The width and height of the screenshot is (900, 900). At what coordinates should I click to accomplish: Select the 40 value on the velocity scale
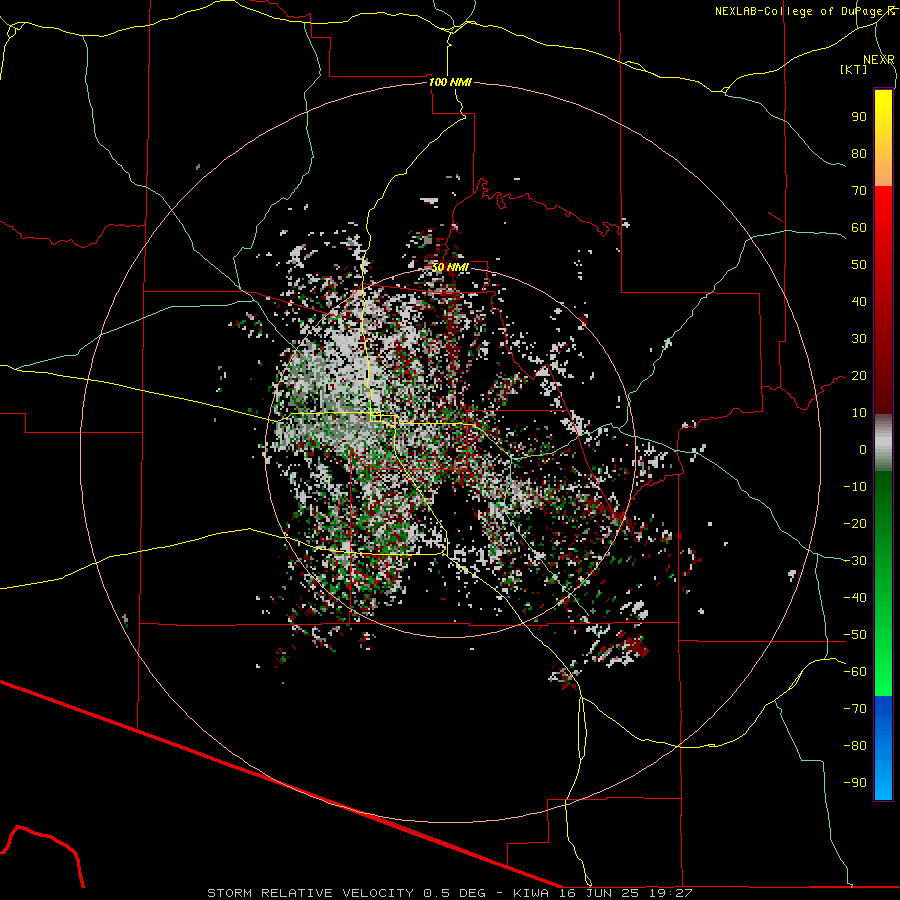point(859,301)
